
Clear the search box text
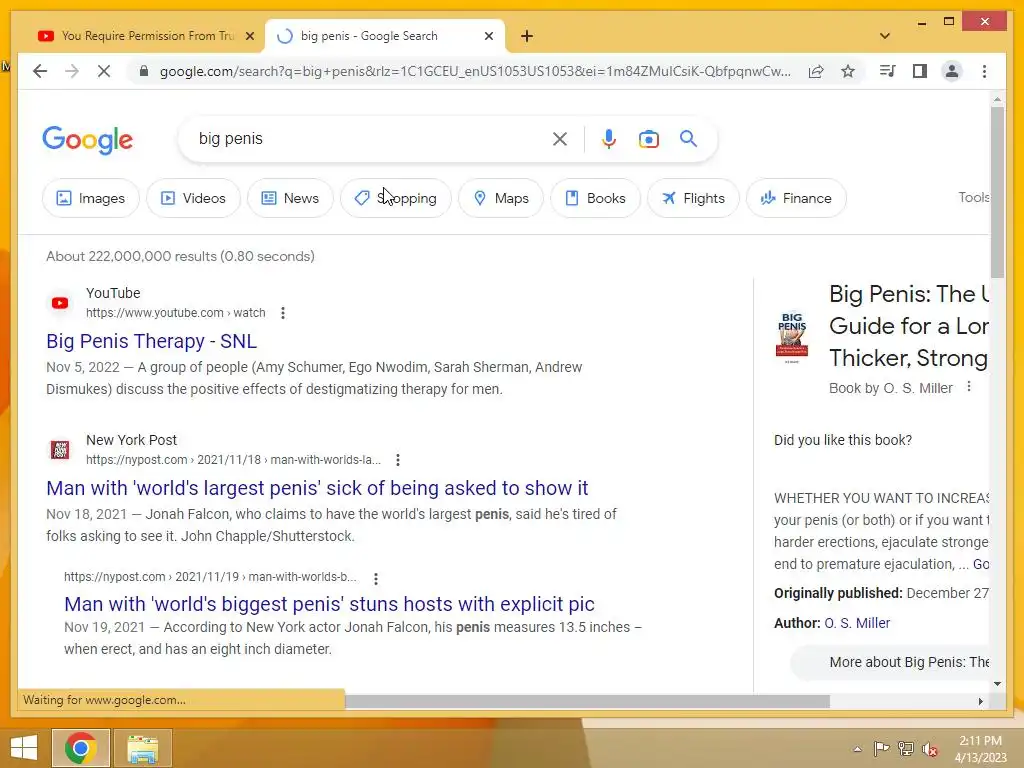(560, 138)
